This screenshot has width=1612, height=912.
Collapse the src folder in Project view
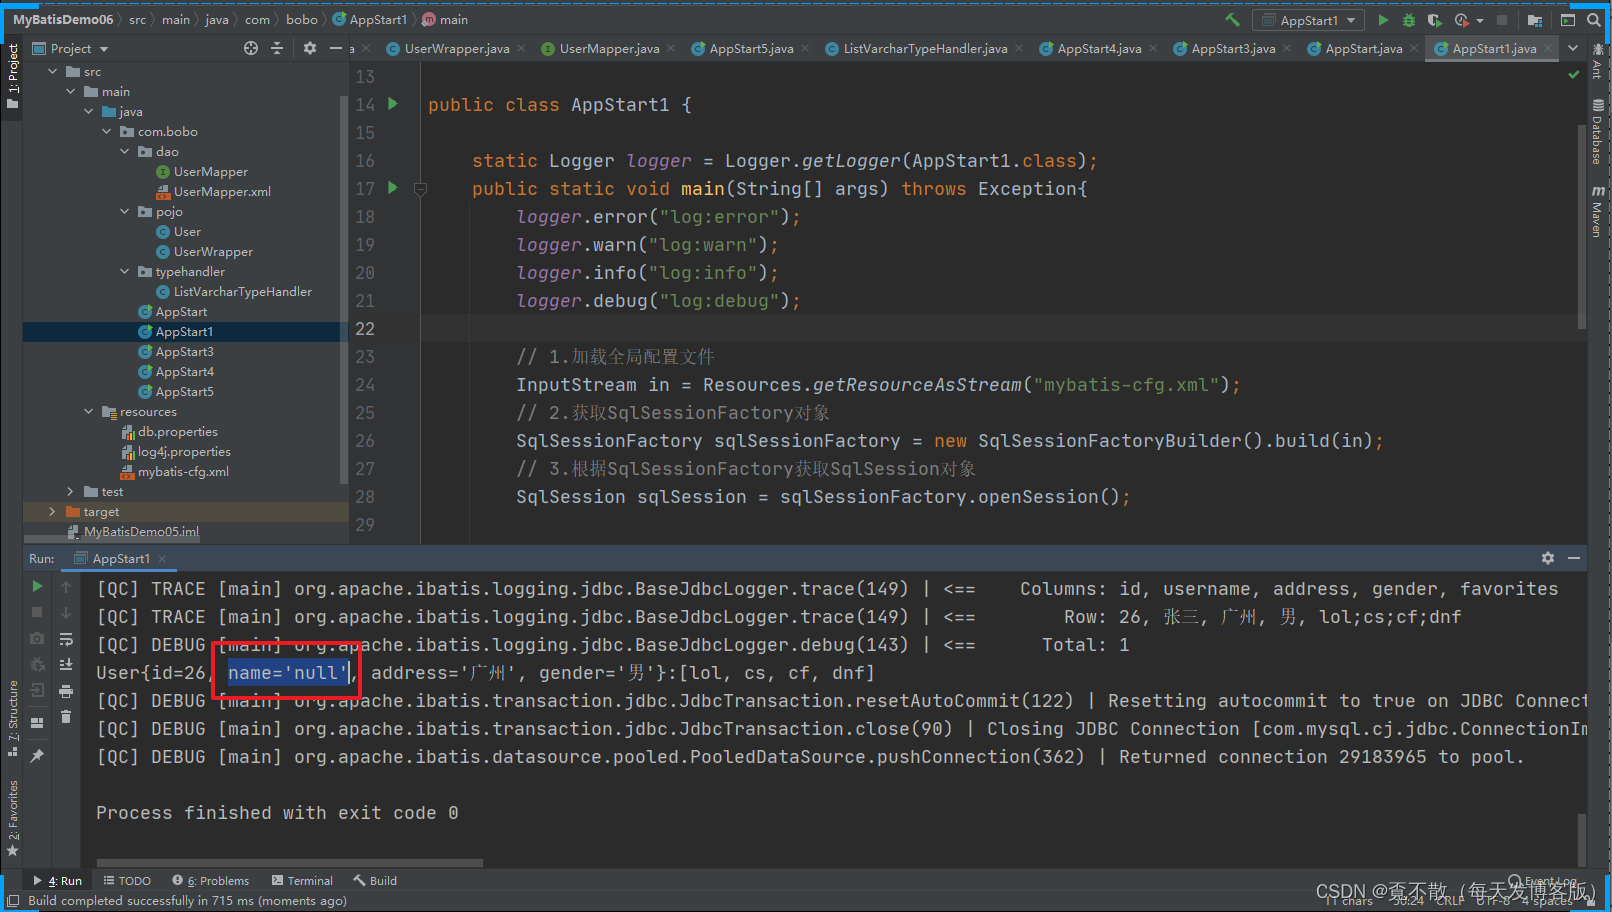pyautogui.click(x=53, y=71)
